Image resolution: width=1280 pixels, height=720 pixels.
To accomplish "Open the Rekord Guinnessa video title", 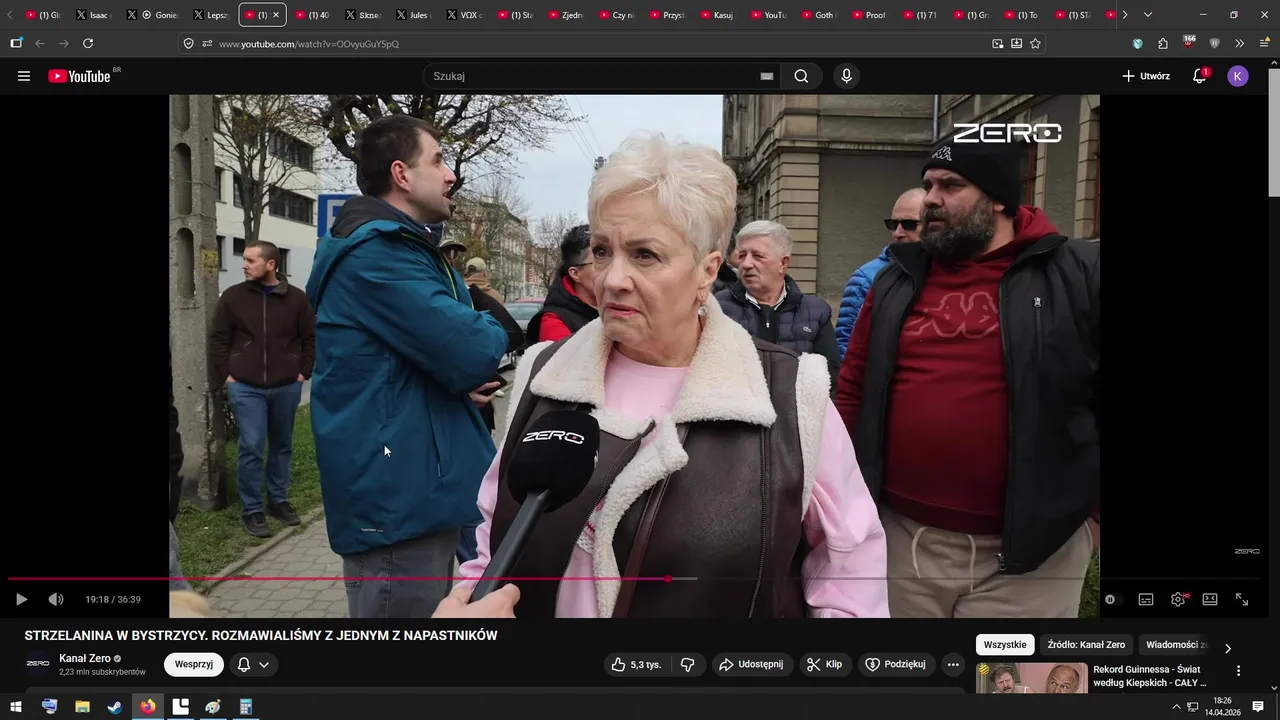I will 1149,676.
